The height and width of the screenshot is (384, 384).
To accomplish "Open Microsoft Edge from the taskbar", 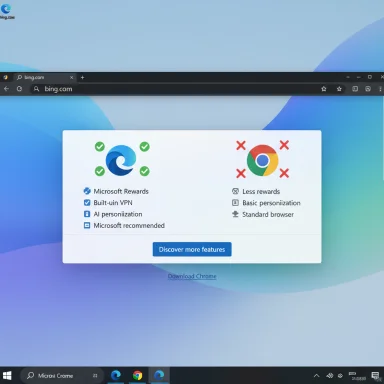I will click(x=116, y=376).
